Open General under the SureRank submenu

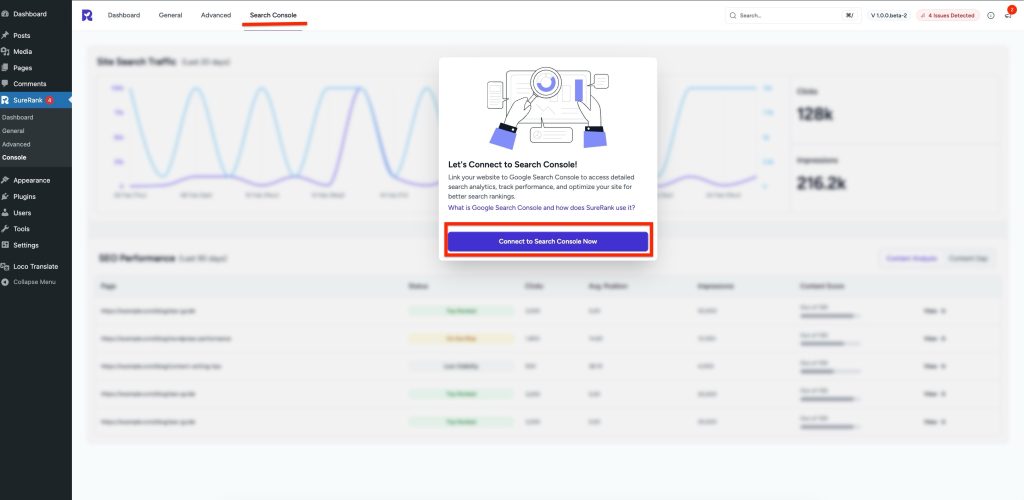13,131
